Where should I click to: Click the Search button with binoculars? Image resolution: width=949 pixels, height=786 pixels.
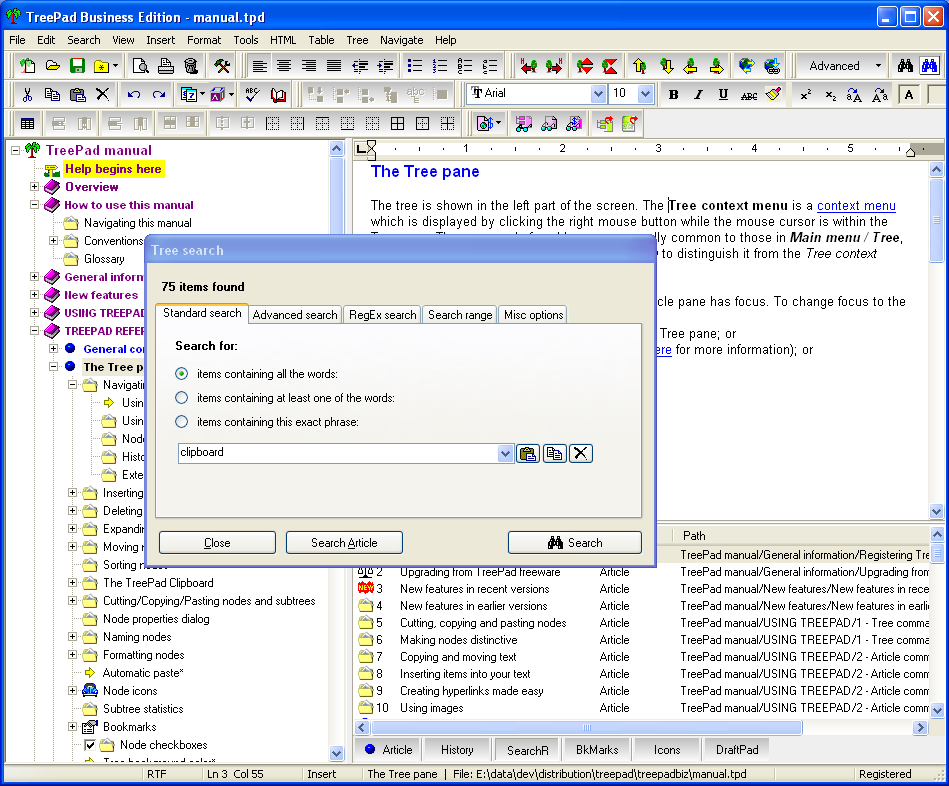point(574,543)
